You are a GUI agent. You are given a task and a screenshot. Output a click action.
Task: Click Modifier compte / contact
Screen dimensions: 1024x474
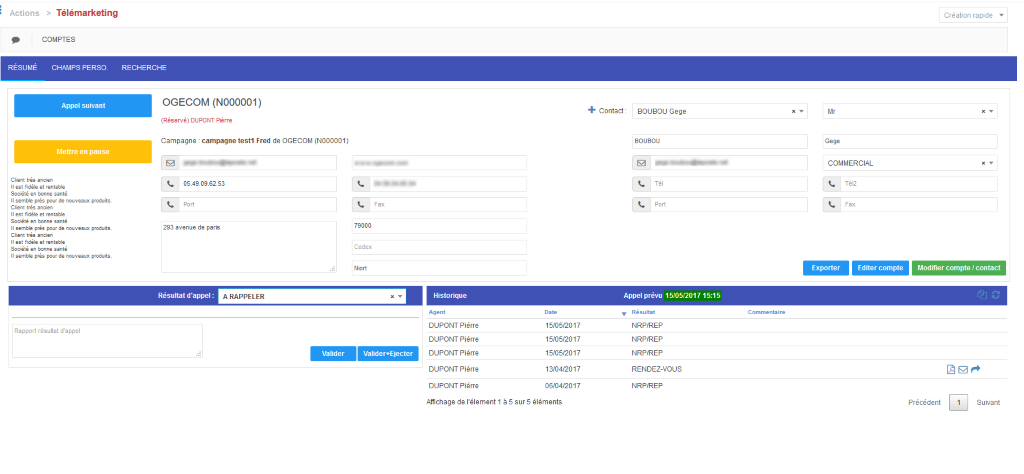[959, 268]
